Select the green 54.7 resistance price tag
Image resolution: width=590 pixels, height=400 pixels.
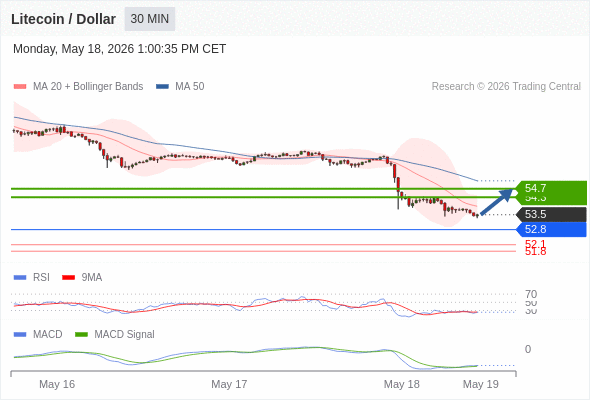[x=551, y=188]
